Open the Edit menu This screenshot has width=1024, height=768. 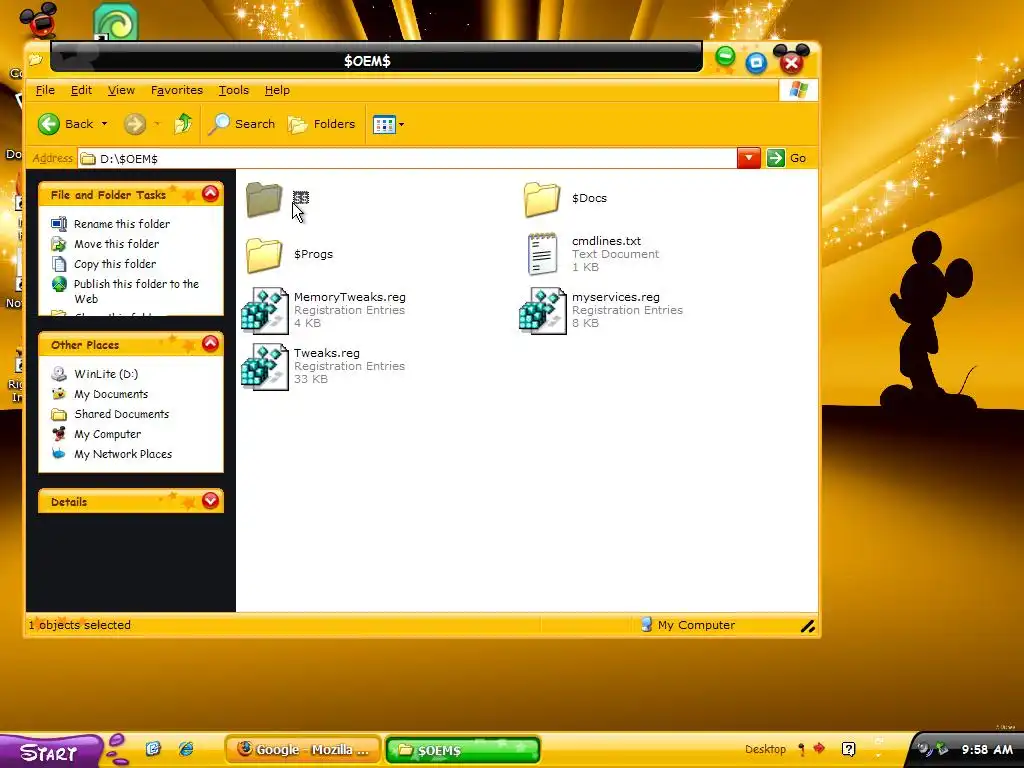point(81,90)
